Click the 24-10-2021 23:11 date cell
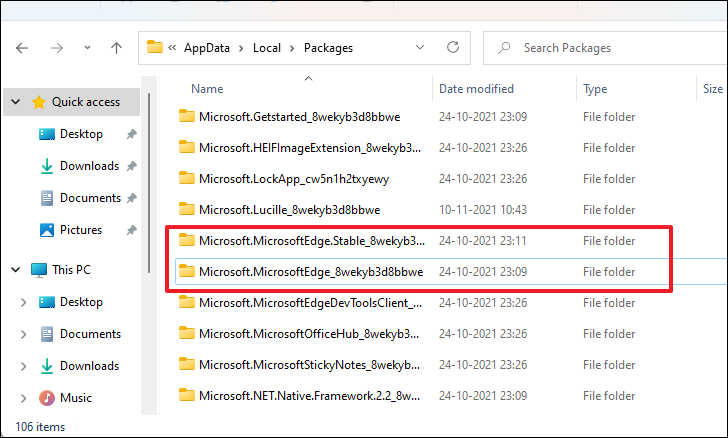The image size is (728, 438). point(483,241)
